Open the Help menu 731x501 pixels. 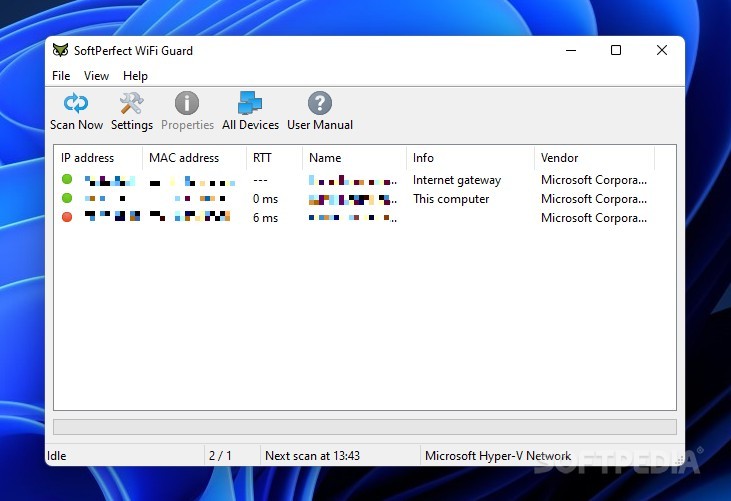pyautogui.click(x=135, y=75)
